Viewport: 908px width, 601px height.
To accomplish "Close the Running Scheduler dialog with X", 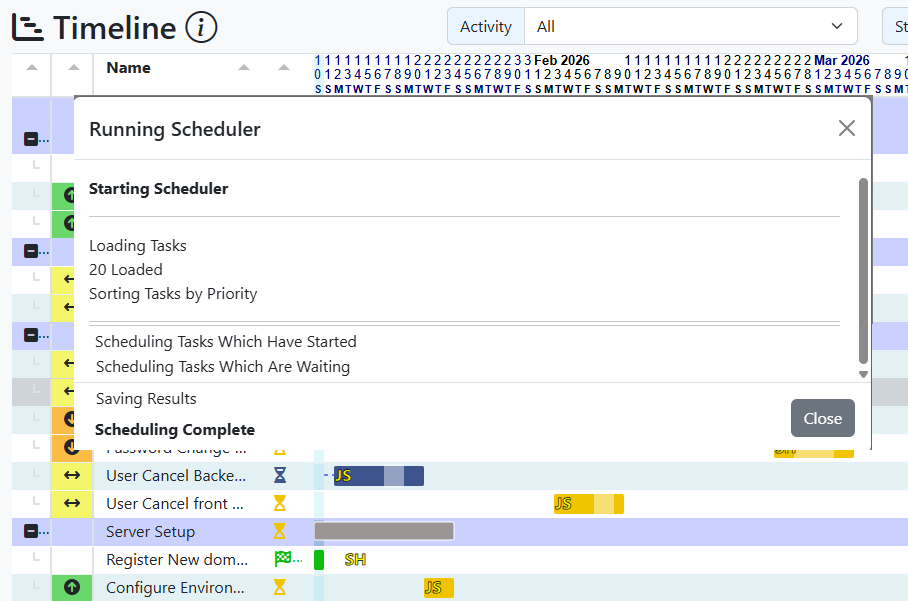I will 846,128.
